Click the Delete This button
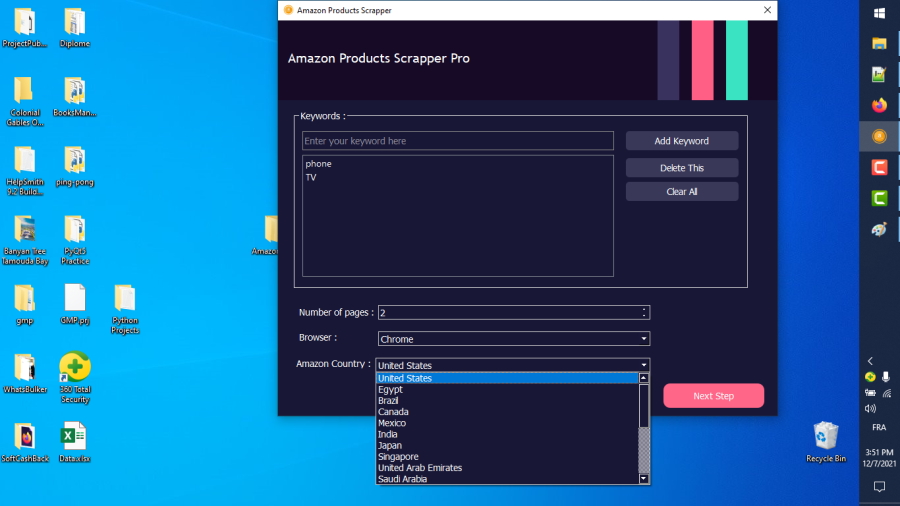This screenshot has height=506, width=900. [x=681, y=168]
